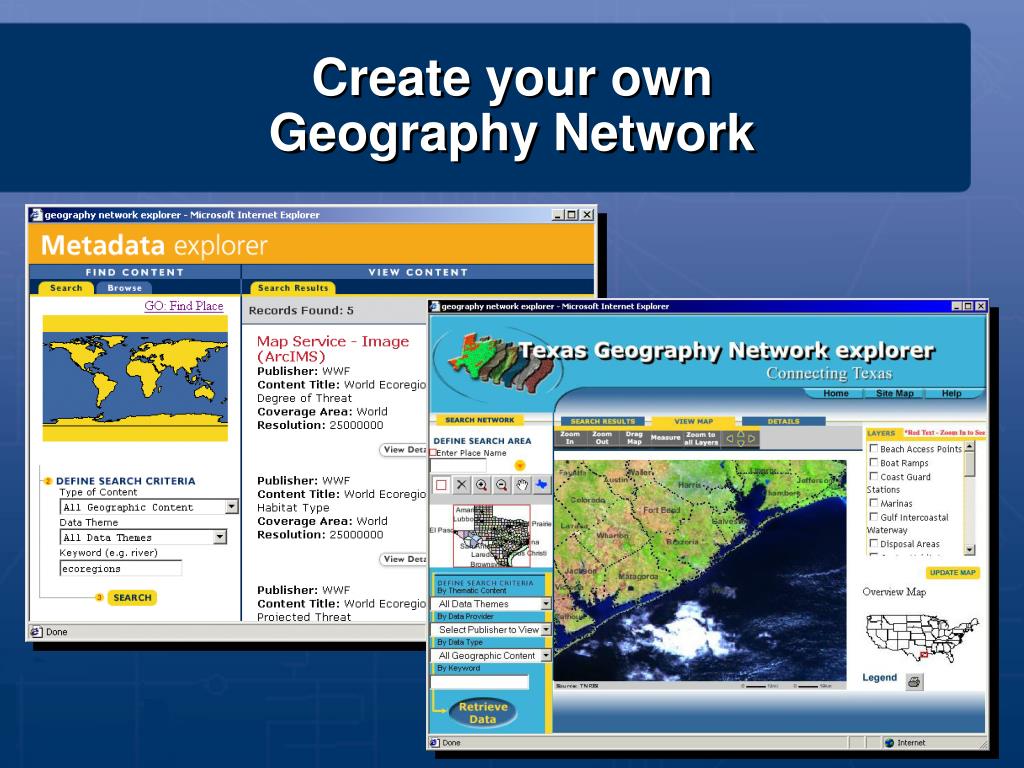
Task: Pan the map left with the left arrow
Action: click(x=730, y=439)
